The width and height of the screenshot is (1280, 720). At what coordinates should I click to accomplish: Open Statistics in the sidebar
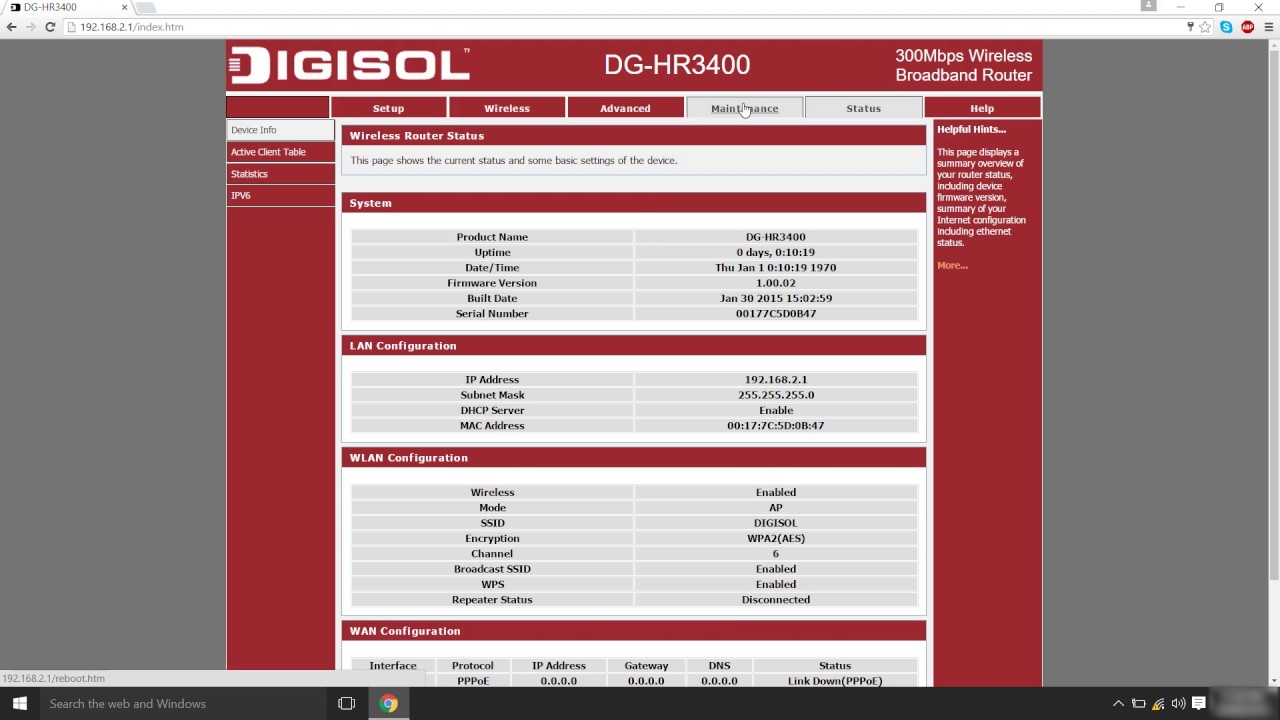[x=281, y=174]
